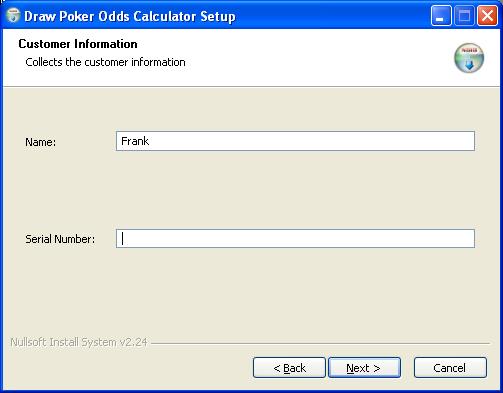Click the 'Name:' label

pyautogui.click(x=41, y=142)
